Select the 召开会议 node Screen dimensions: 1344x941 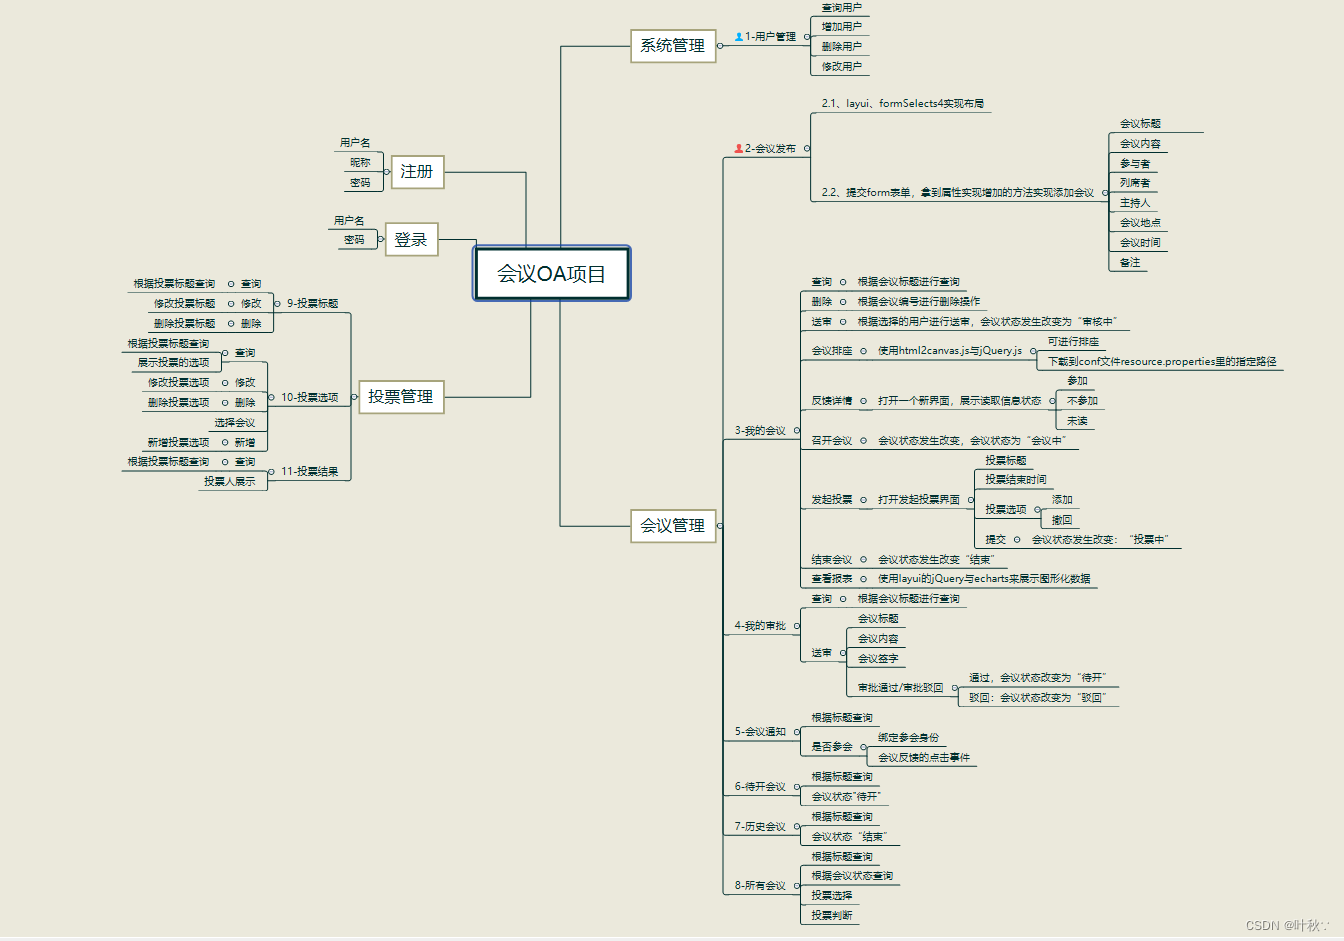click(x=831, y=441)
